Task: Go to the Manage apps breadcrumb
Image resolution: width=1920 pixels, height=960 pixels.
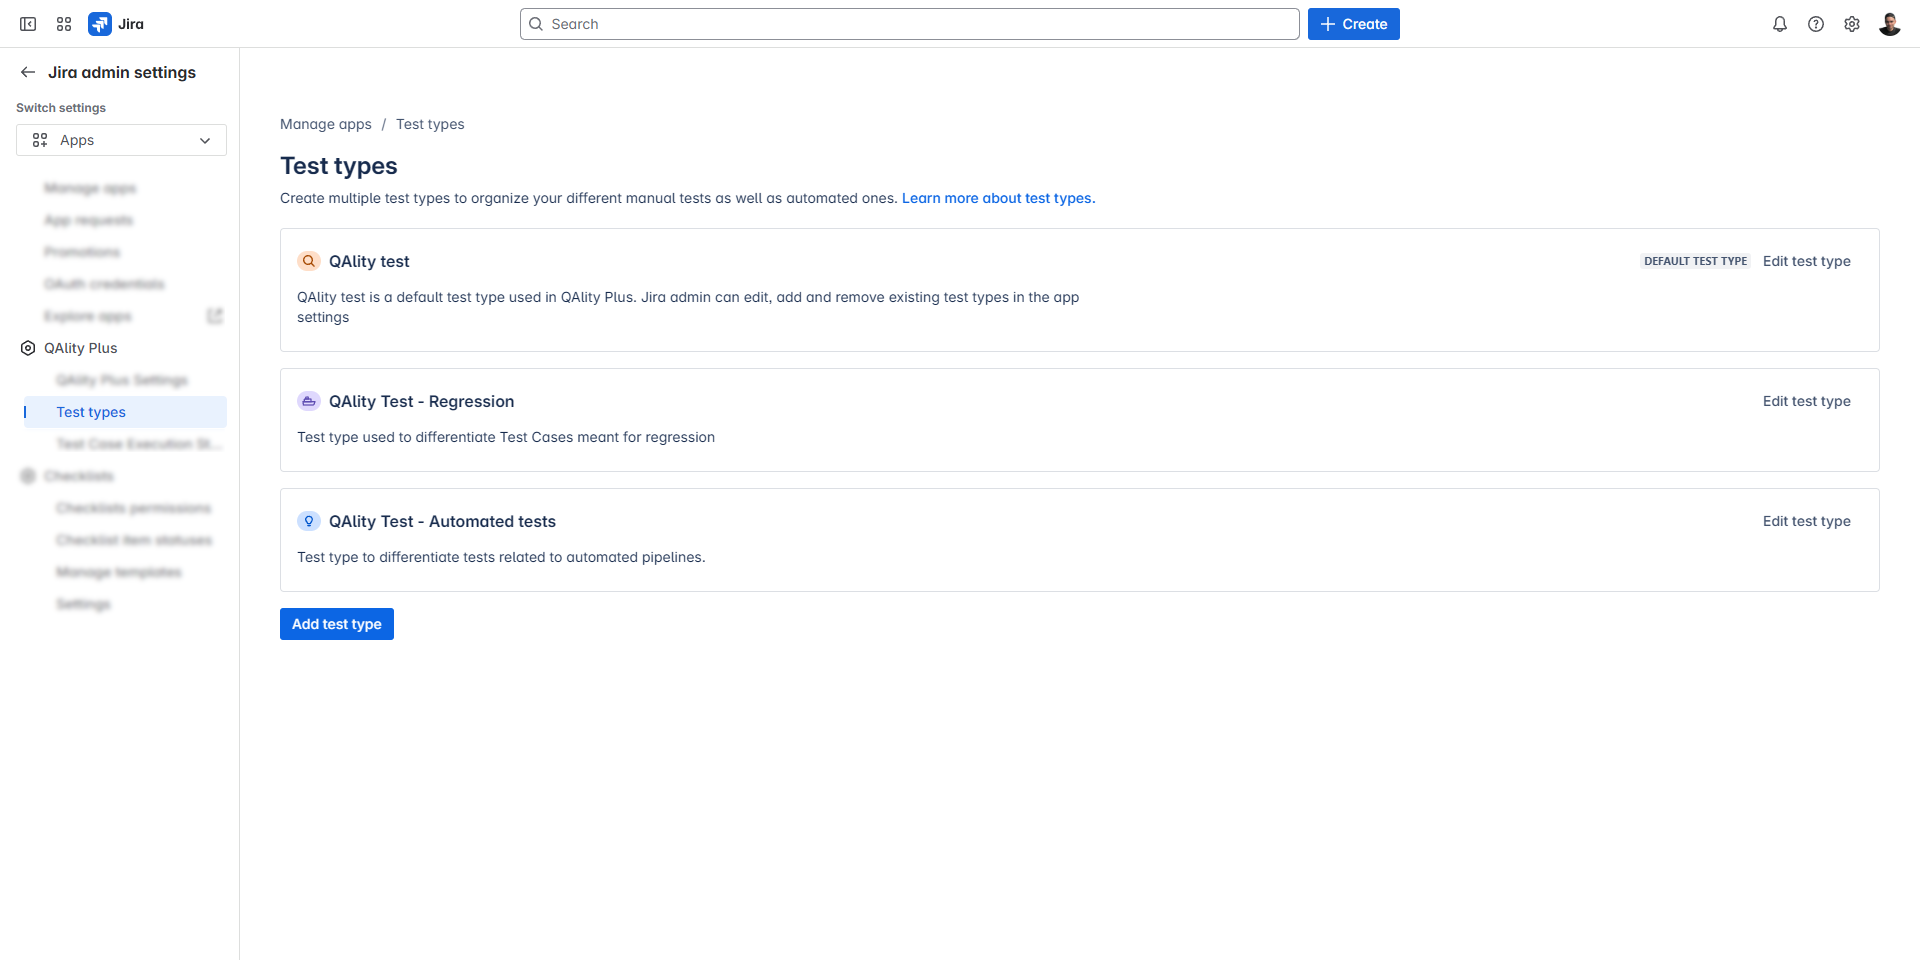Action: click(326, 124)
